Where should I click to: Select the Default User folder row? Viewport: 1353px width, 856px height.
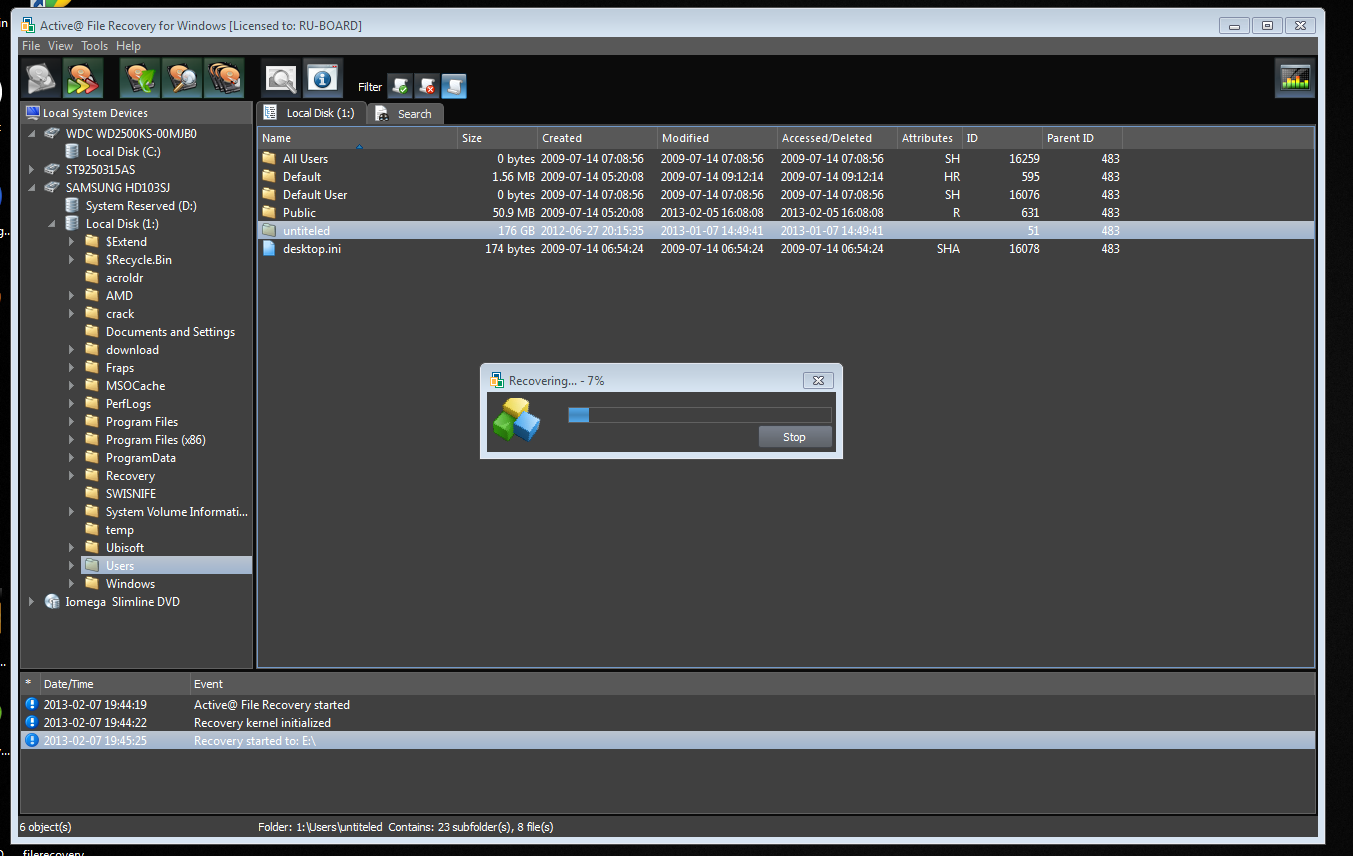click(785, 194)
